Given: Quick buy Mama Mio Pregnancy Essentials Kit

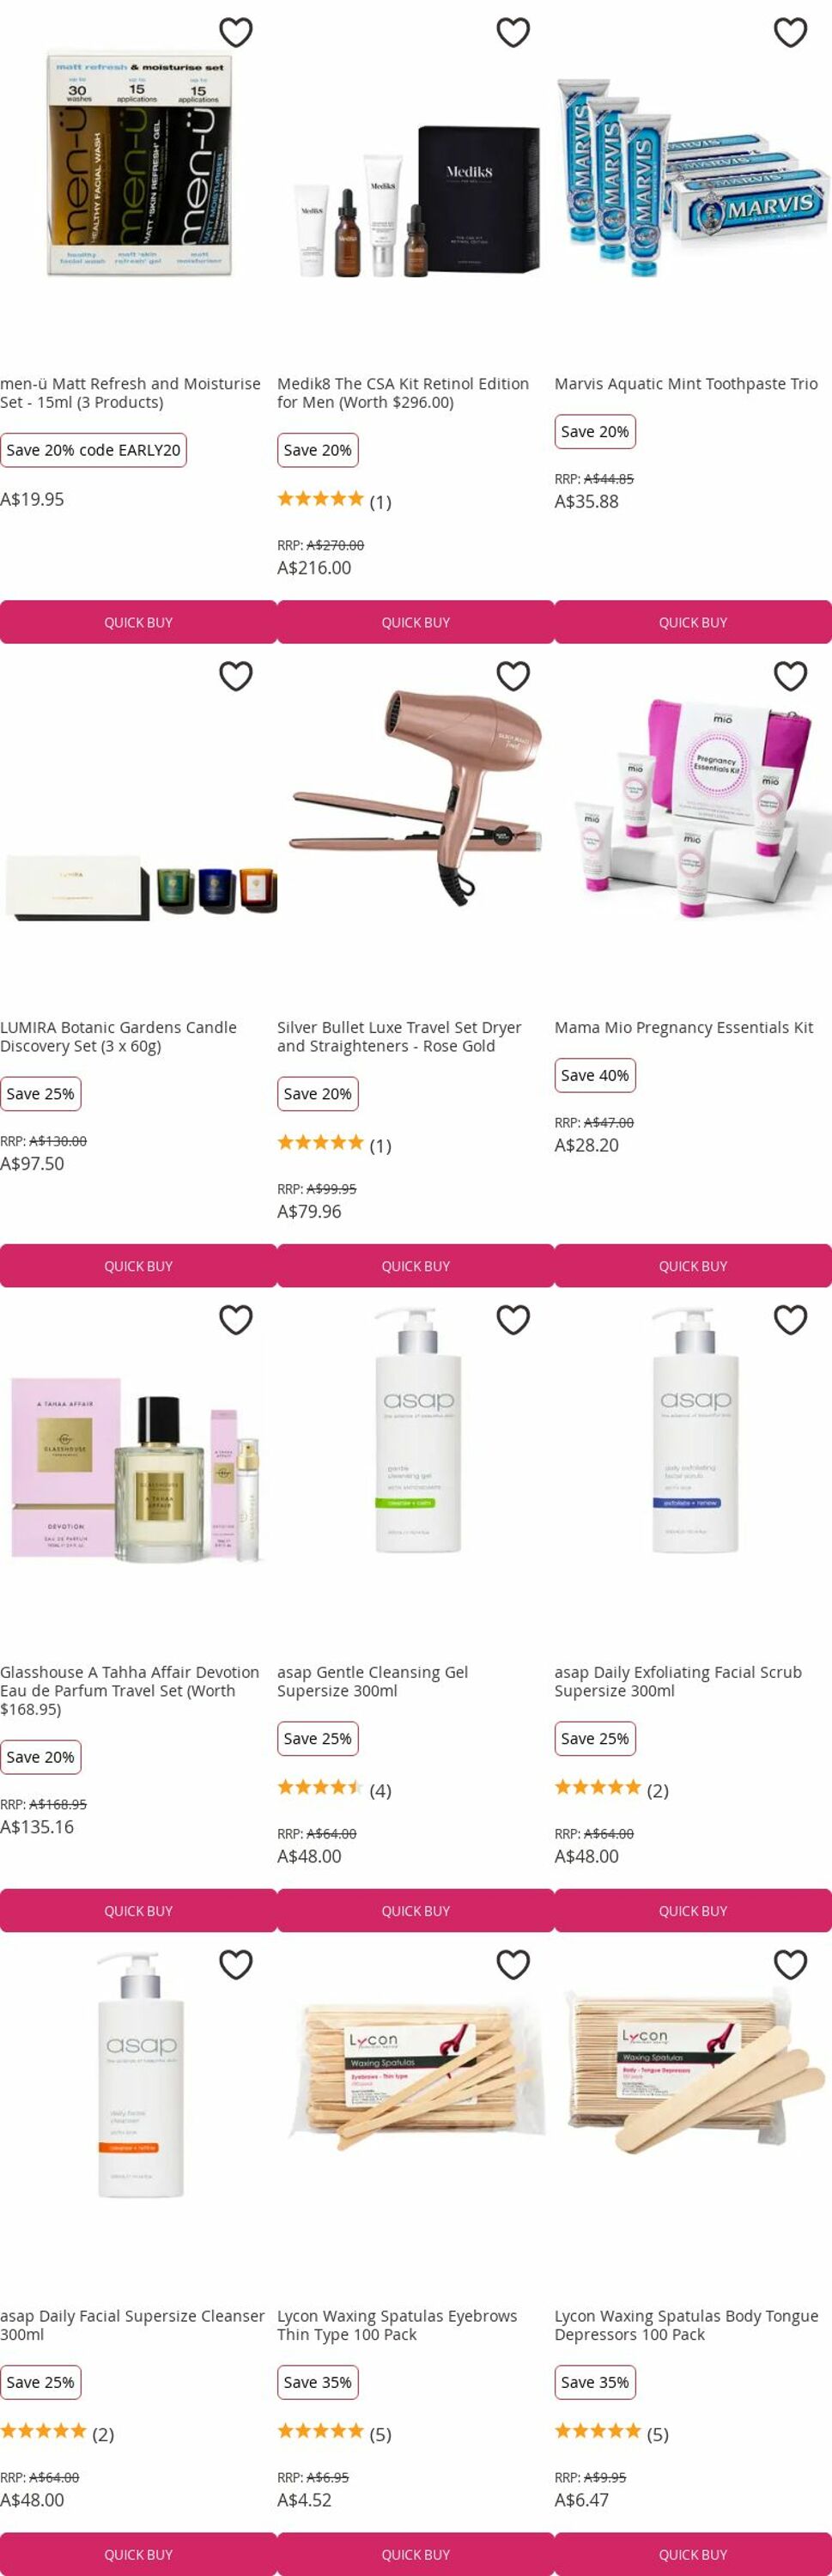Looking at the screenshot, I should [693, 1266].
